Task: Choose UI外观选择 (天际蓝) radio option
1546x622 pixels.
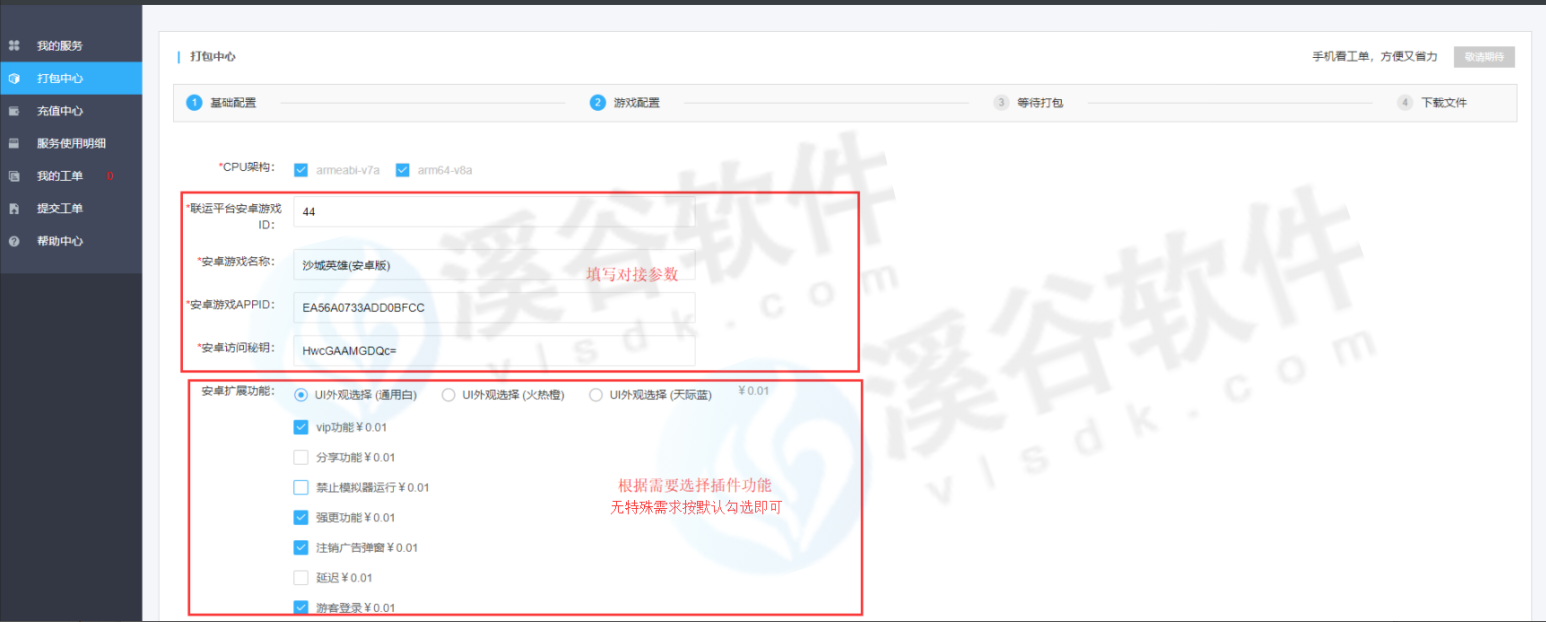Action: (596, 395)
